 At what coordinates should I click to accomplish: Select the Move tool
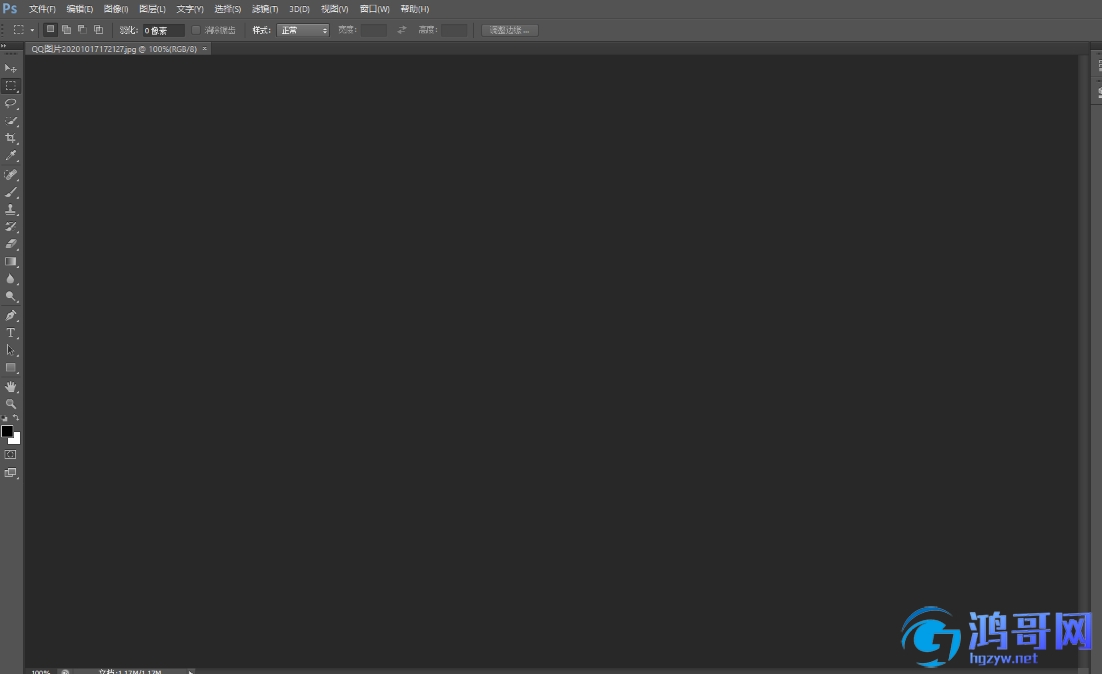[x=11, y=68]
